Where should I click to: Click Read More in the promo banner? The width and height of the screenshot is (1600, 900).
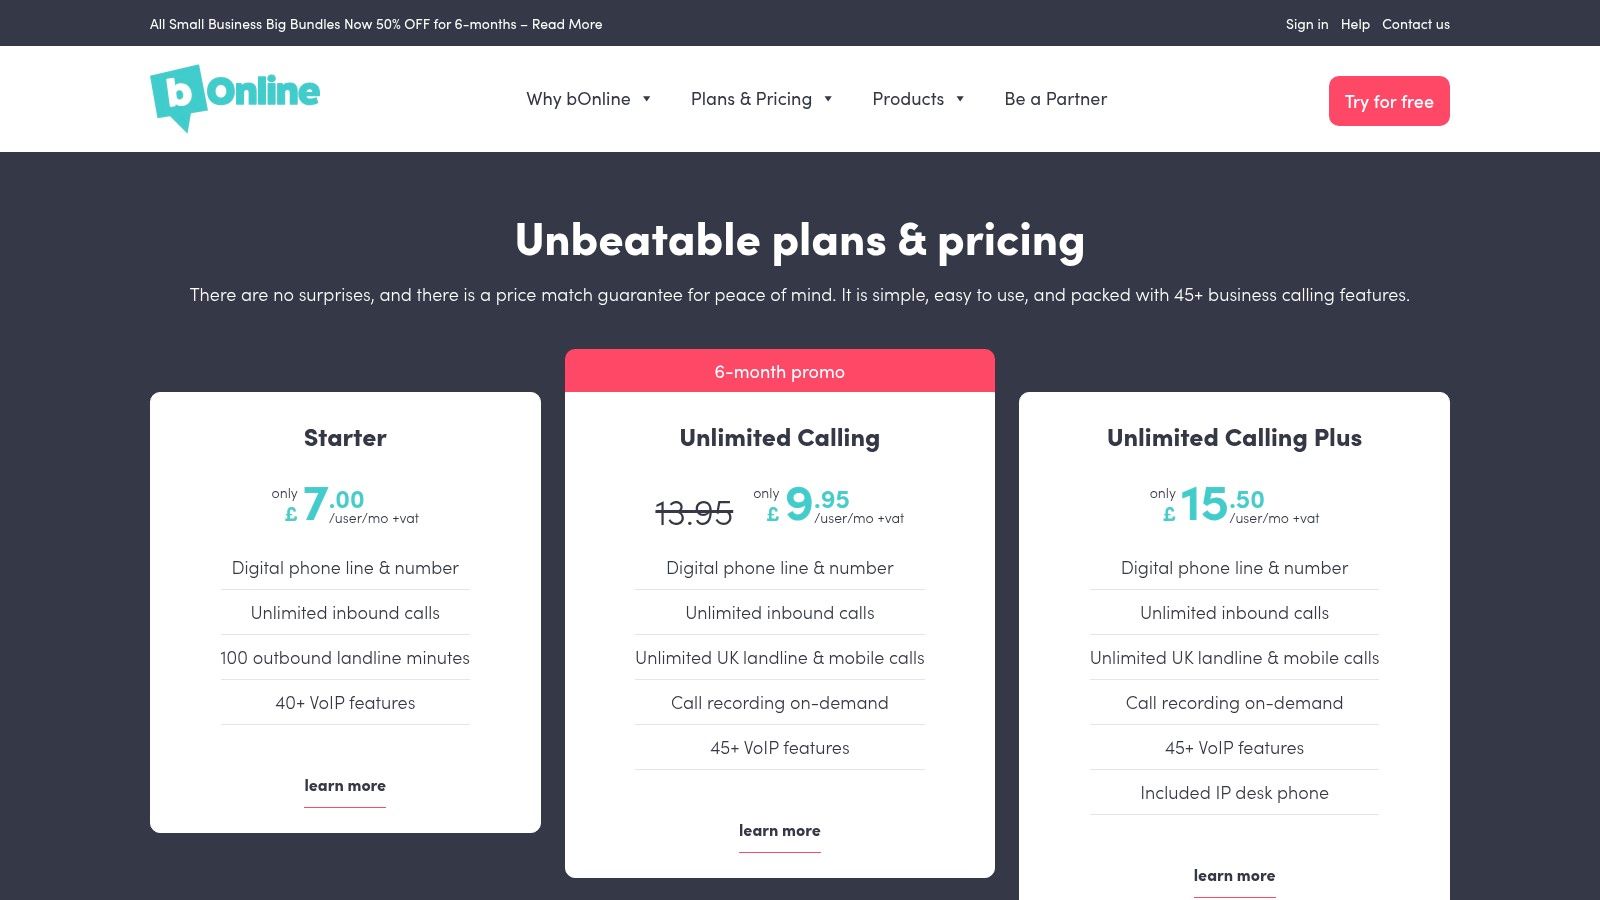pos(567,24)
